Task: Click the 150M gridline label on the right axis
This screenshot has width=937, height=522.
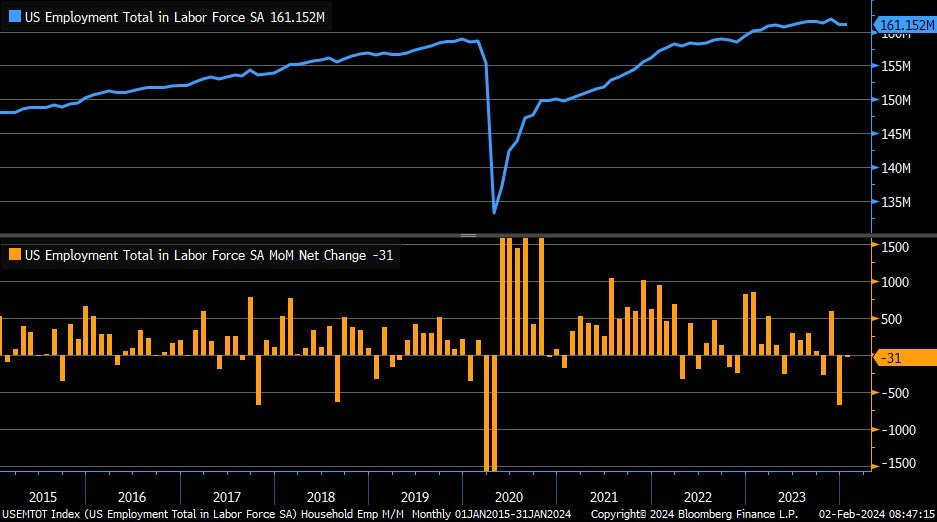Action: pos(895,100)
